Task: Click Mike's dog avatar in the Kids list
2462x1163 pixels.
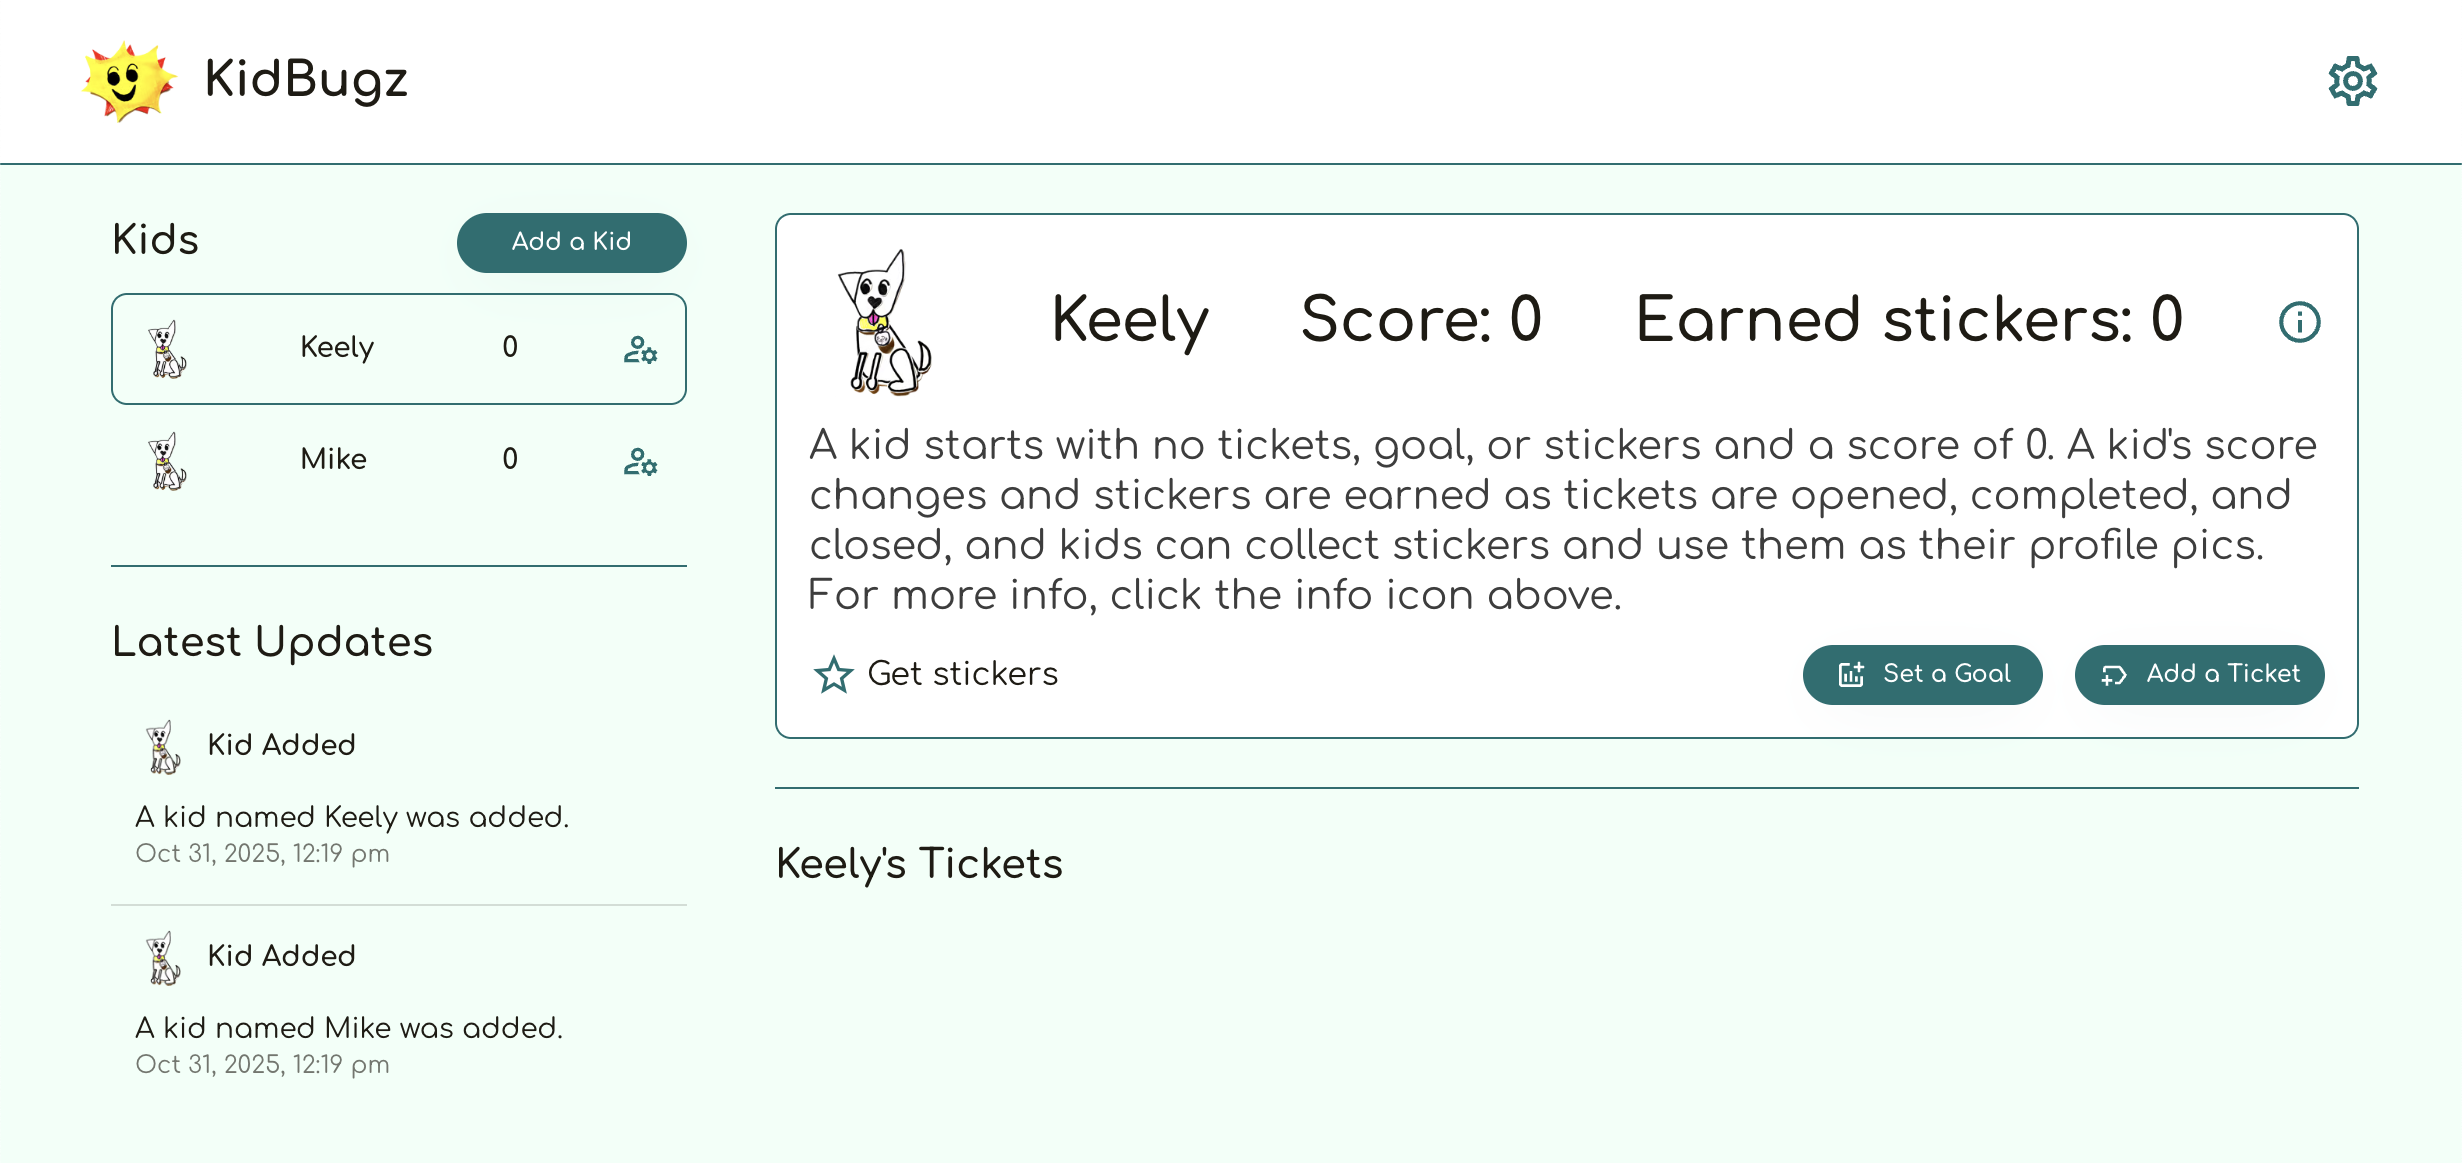Action: pyautogui.click(x=167, y=460)
